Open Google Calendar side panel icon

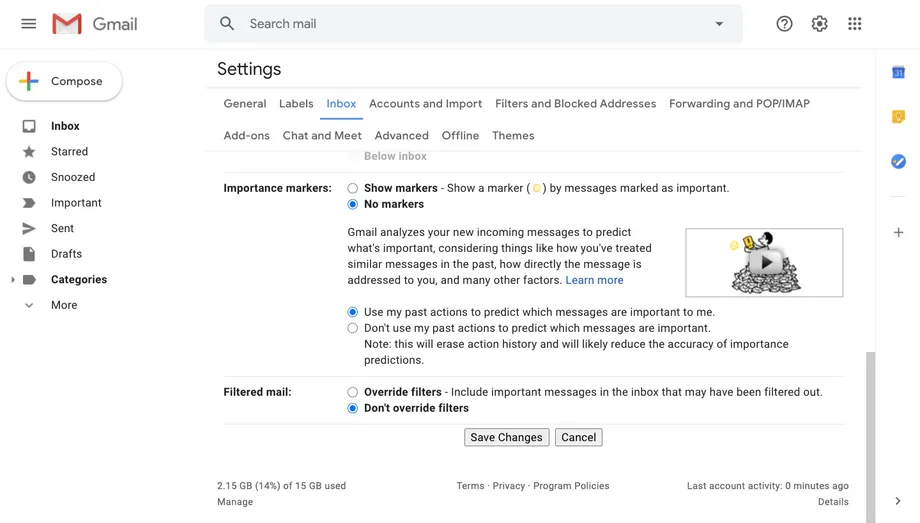898,72
